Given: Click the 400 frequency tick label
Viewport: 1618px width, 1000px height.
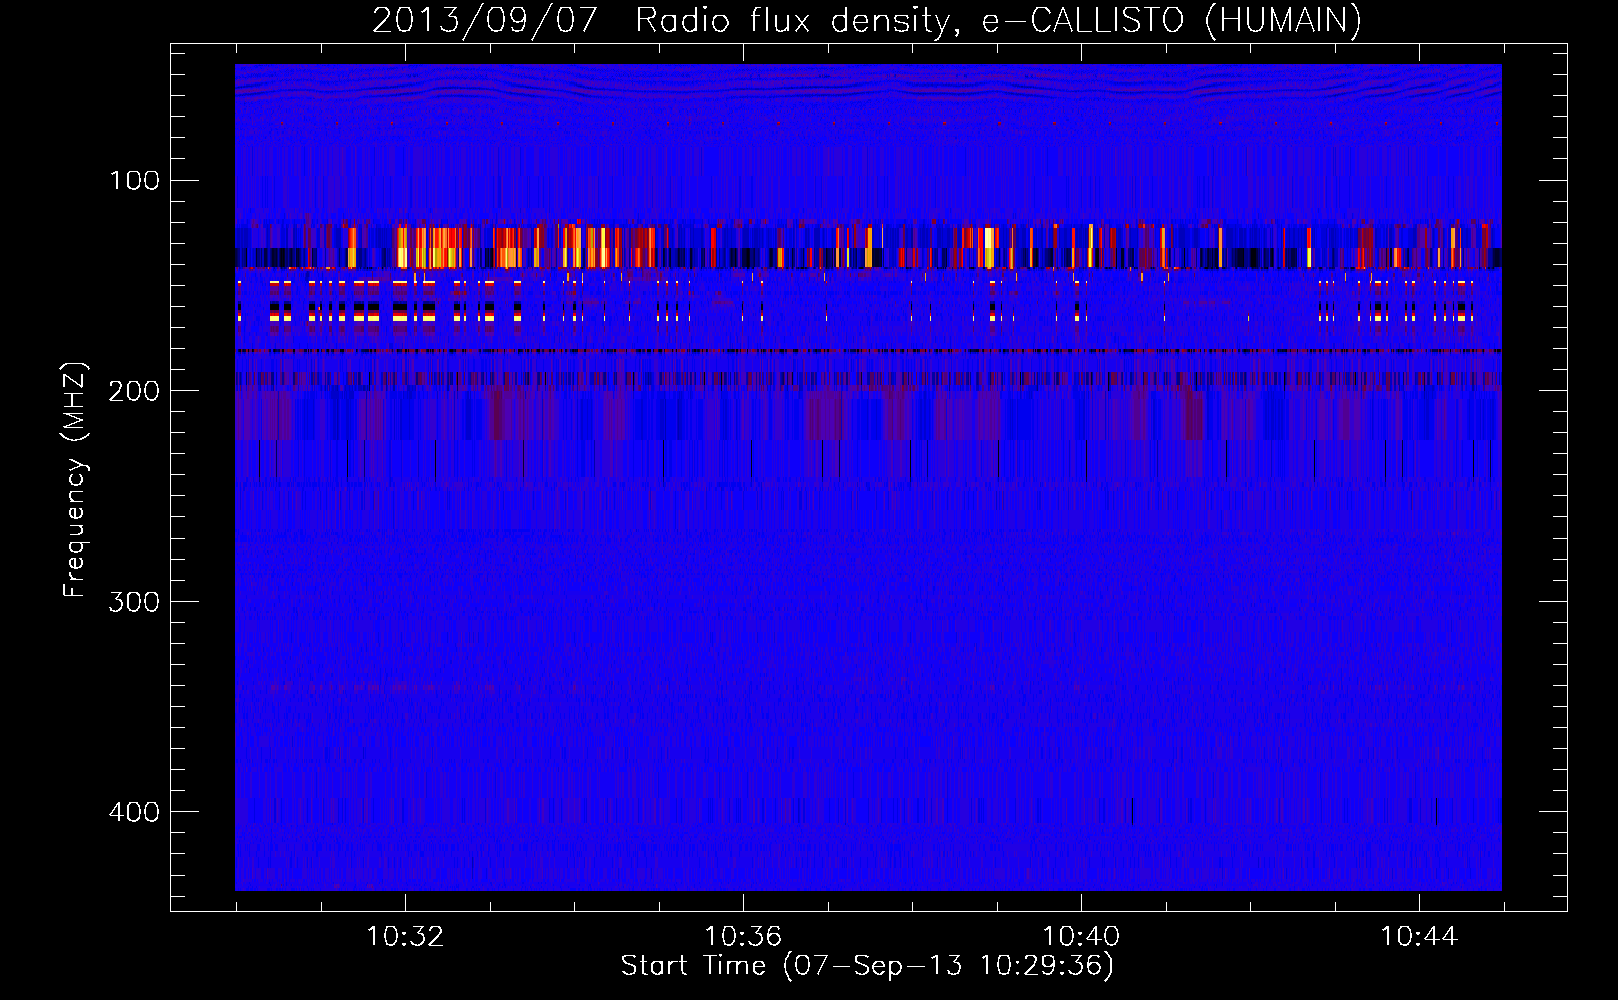Looking at the screenshot, I should 134,811.
